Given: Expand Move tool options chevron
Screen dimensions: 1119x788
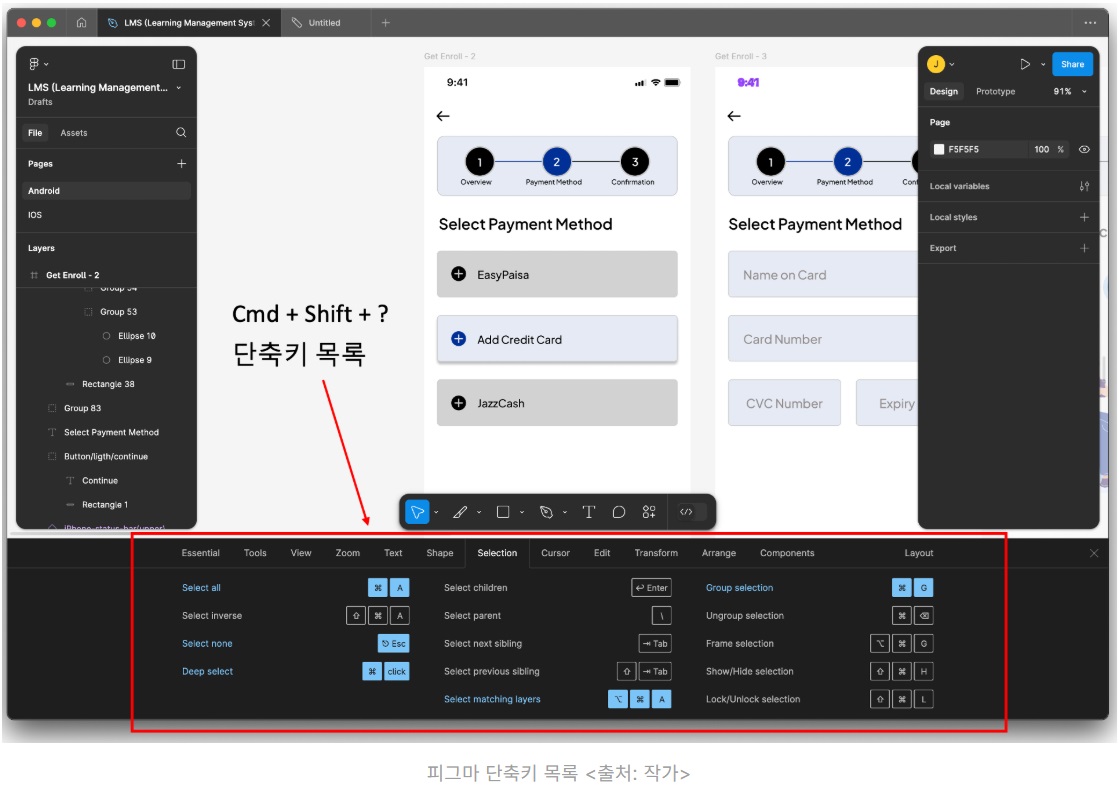Looking at the screenshot, I should [x=436, y=512].
